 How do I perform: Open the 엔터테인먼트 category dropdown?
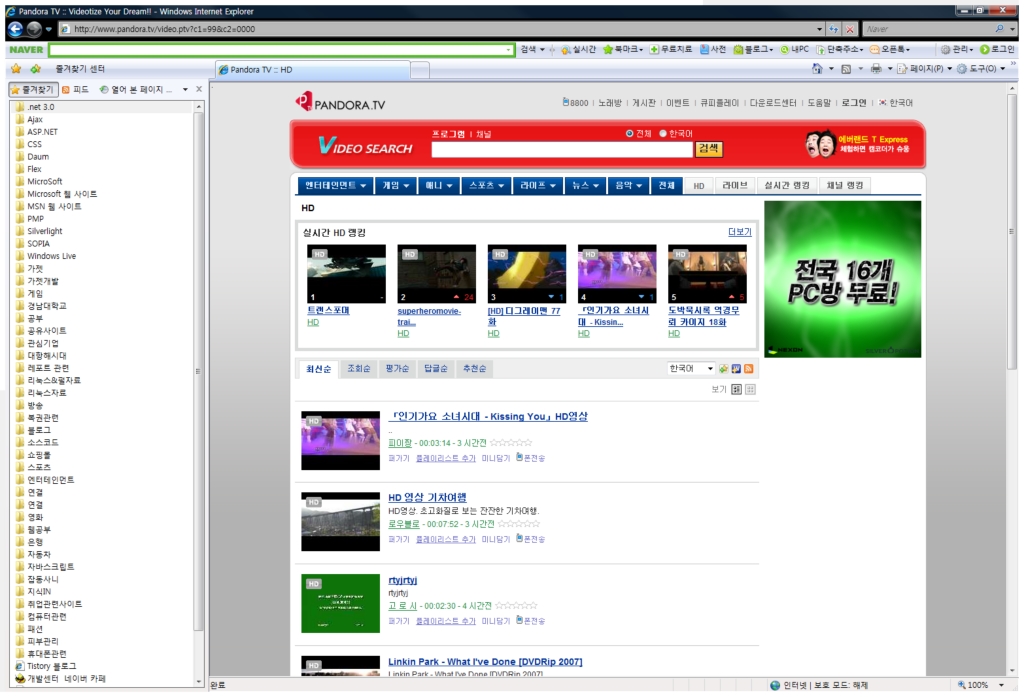336,186
